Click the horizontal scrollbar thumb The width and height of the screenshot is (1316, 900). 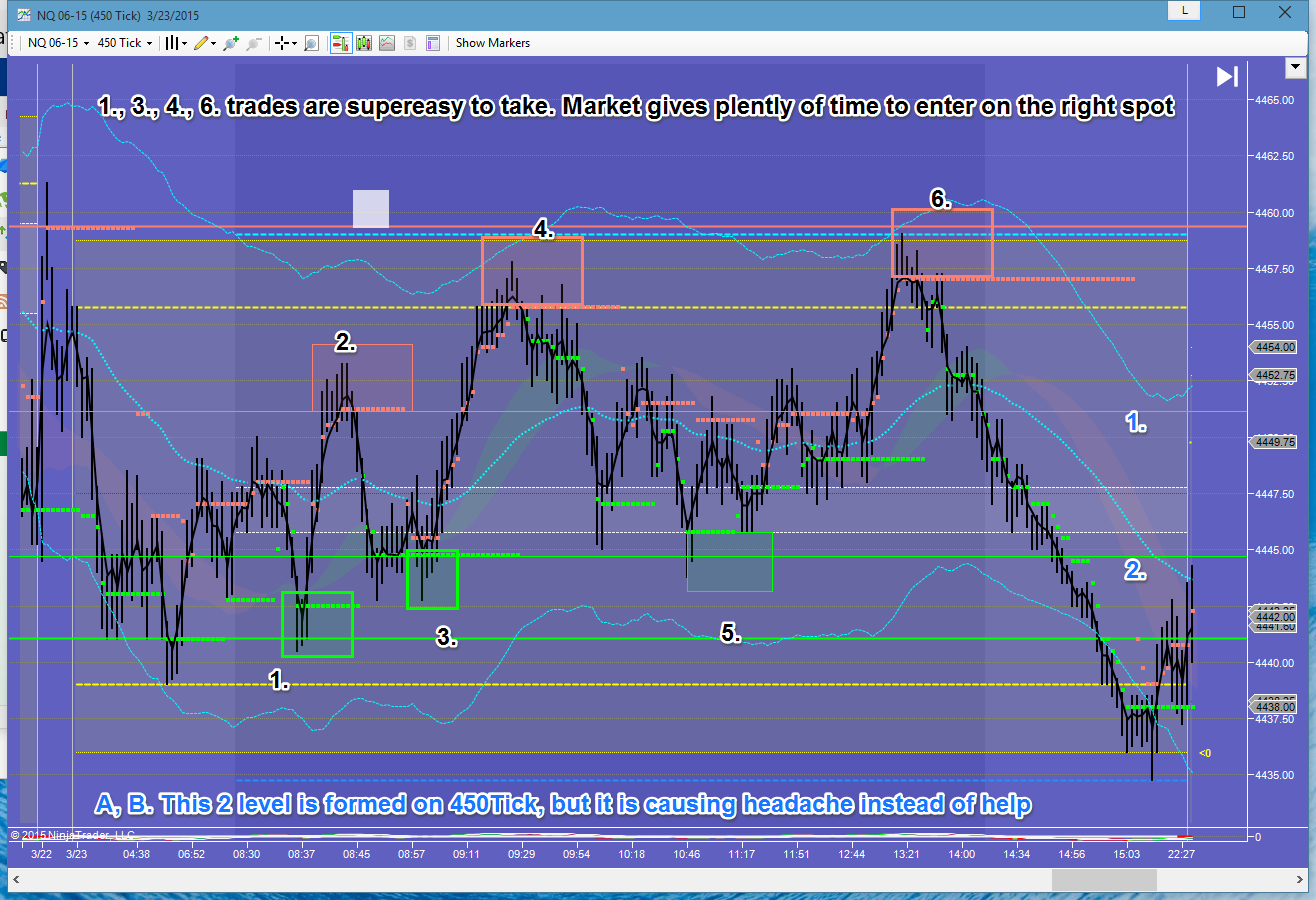[1104, 880]
